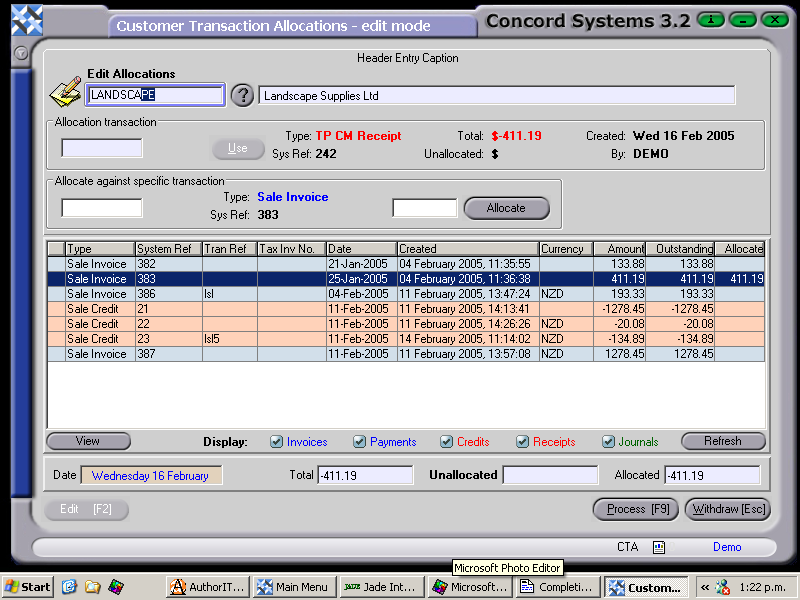Click the keypad icon beside CTA status text
This screenshot has width=800, height=600.
point(658,547)
